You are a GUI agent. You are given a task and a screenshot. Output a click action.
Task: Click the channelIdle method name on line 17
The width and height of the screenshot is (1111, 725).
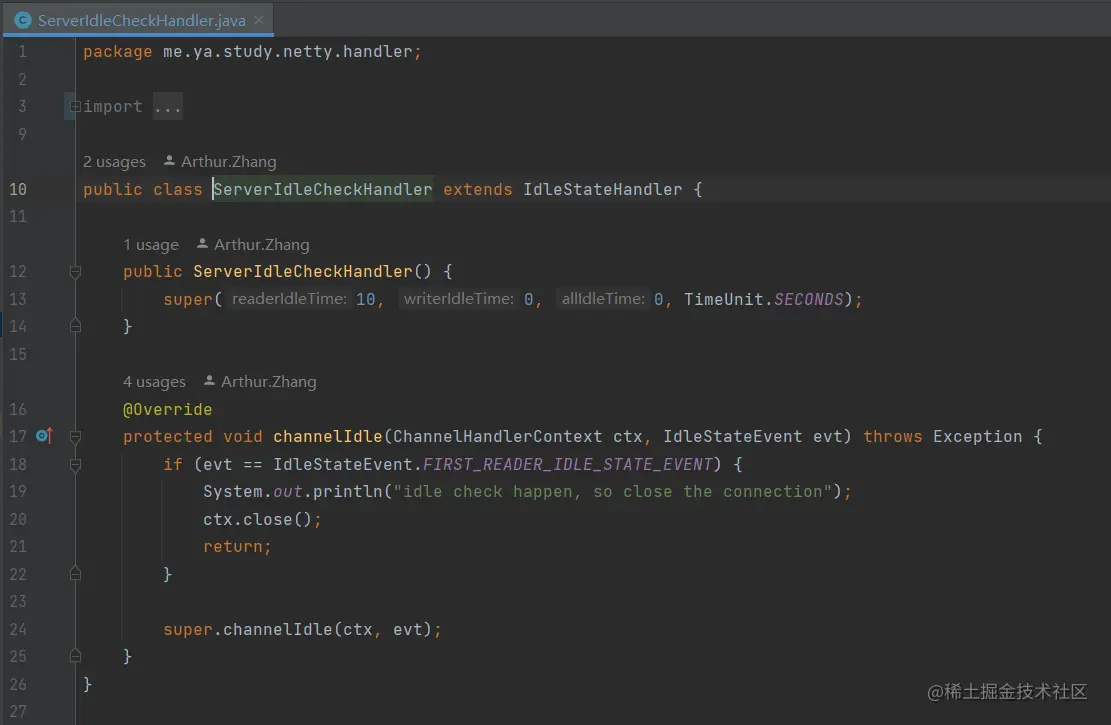pos(328,437)
